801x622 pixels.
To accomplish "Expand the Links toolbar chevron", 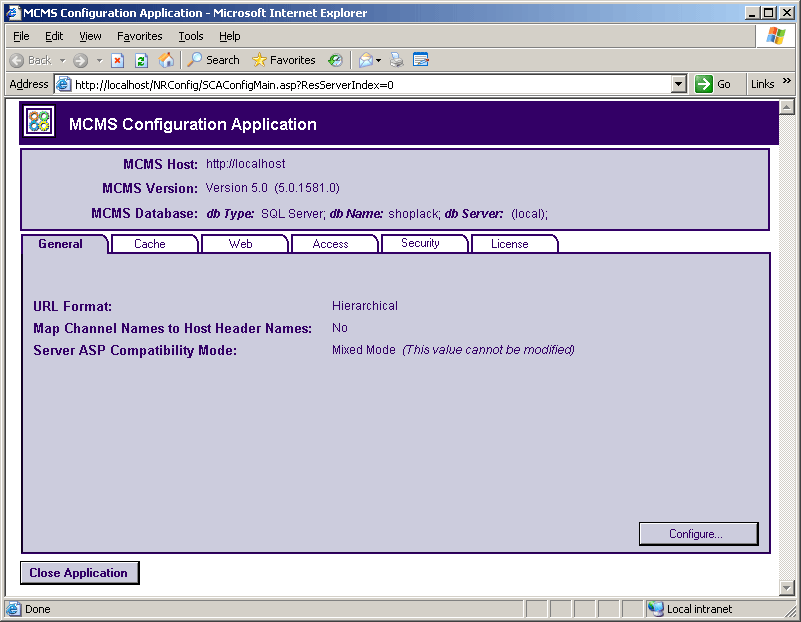I will (787, 81).
